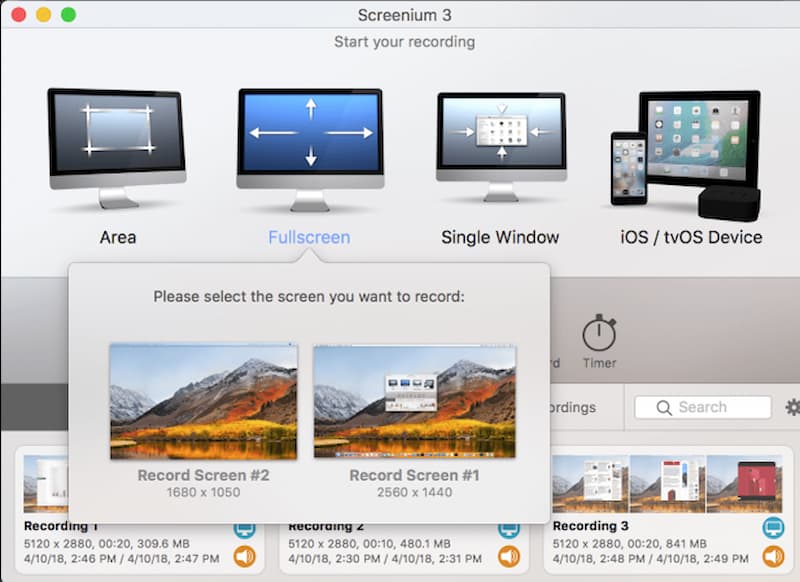Click the magnifier icon in Search
800x582 pixels.
pos(664,408)
